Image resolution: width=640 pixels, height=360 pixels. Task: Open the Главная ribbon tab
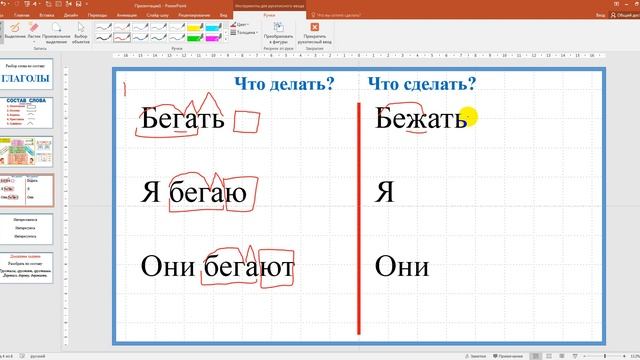(x=22, y=15)
